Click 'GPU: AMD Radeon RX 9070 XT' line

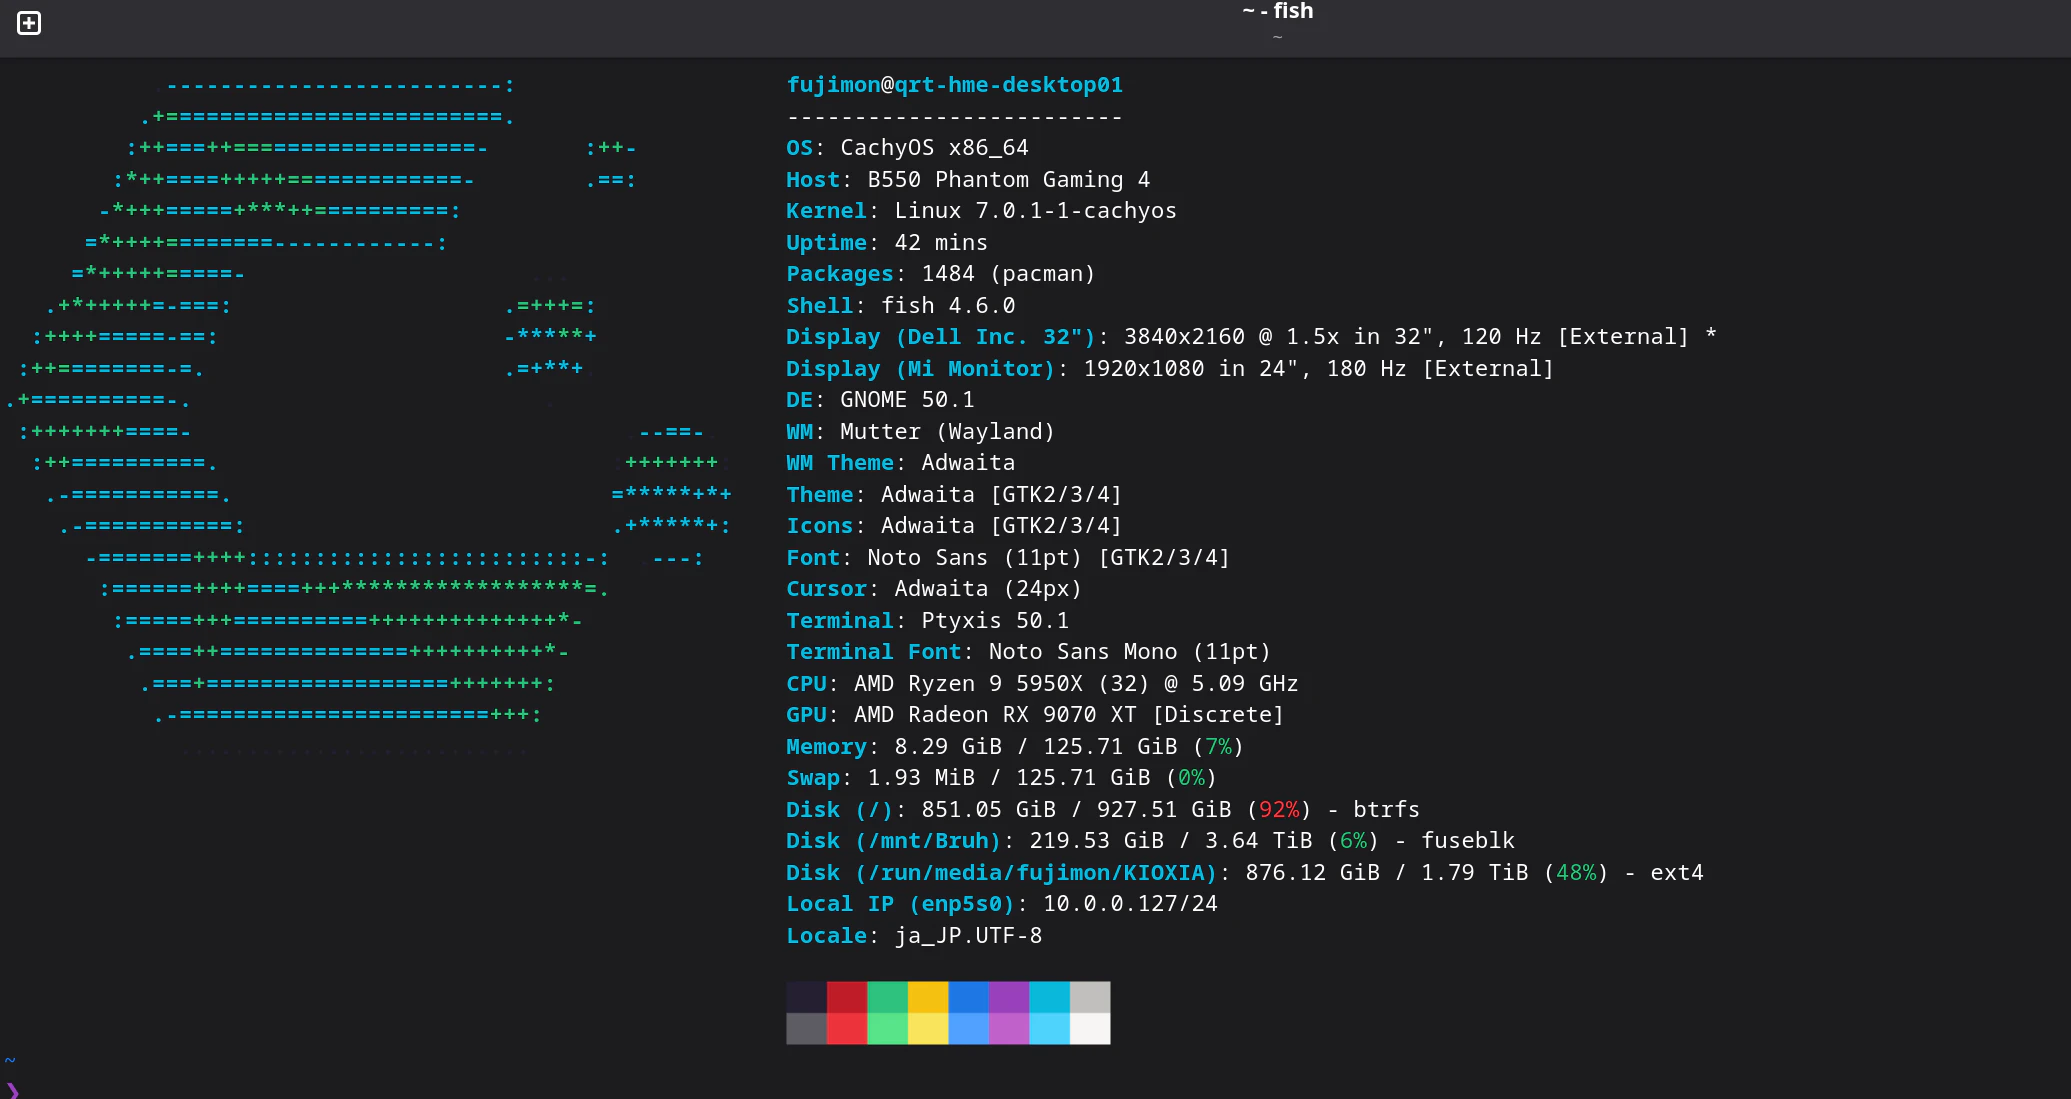tap(1035, 715)
